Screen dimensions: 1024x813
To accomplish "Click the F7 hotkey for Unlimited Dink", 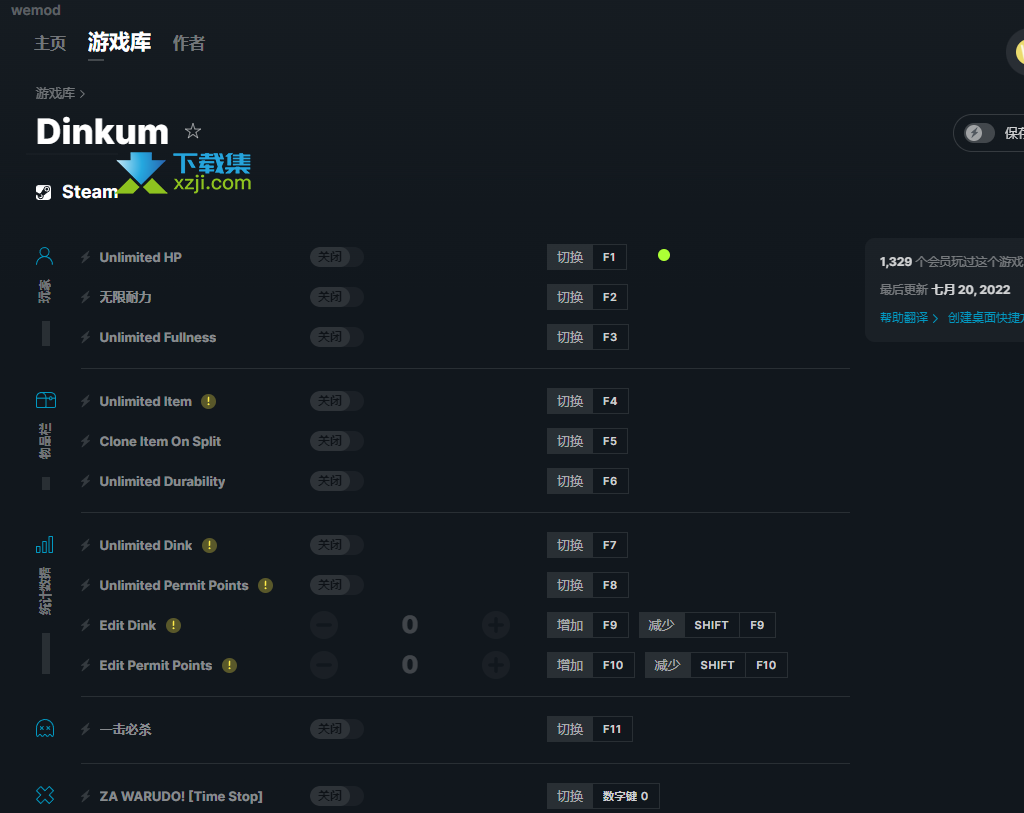I will [x=587, y=545].
